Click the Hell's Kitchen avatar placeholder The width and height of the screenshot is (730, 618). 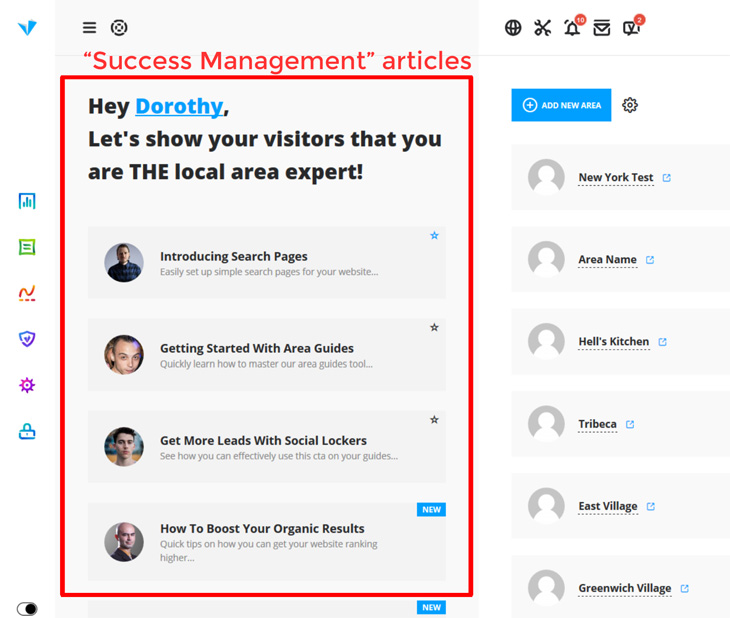click(x=547, y=341)
